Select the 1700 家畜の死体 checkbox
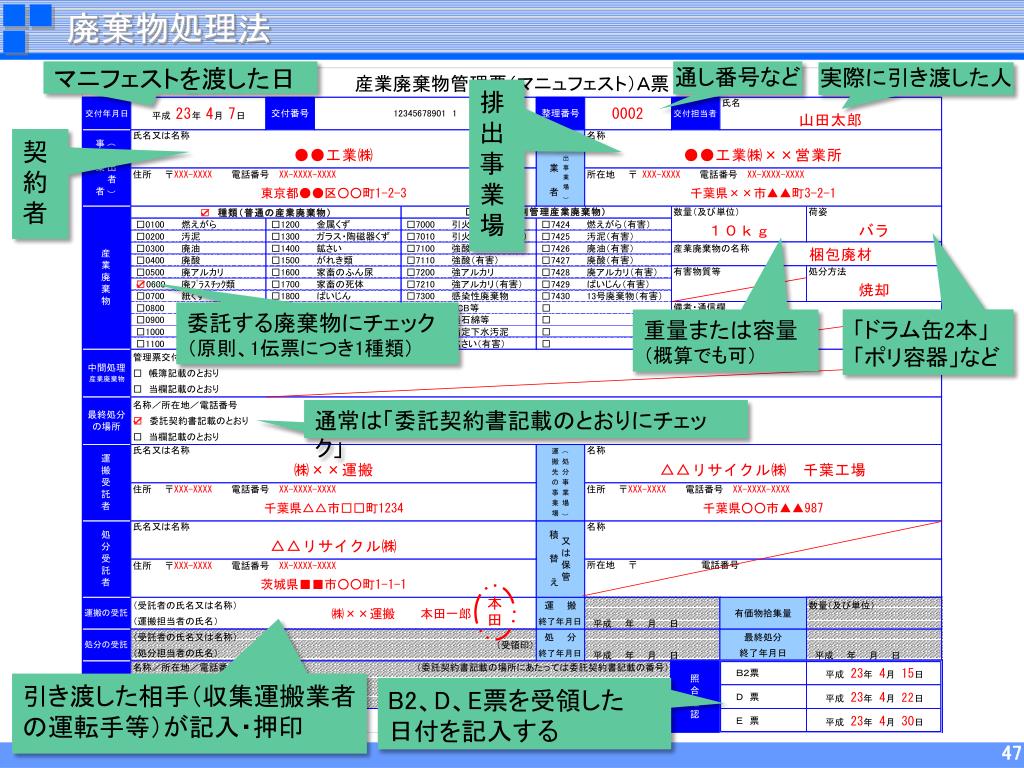Screen dimensions: 1024x768 [x=276, y=285]
